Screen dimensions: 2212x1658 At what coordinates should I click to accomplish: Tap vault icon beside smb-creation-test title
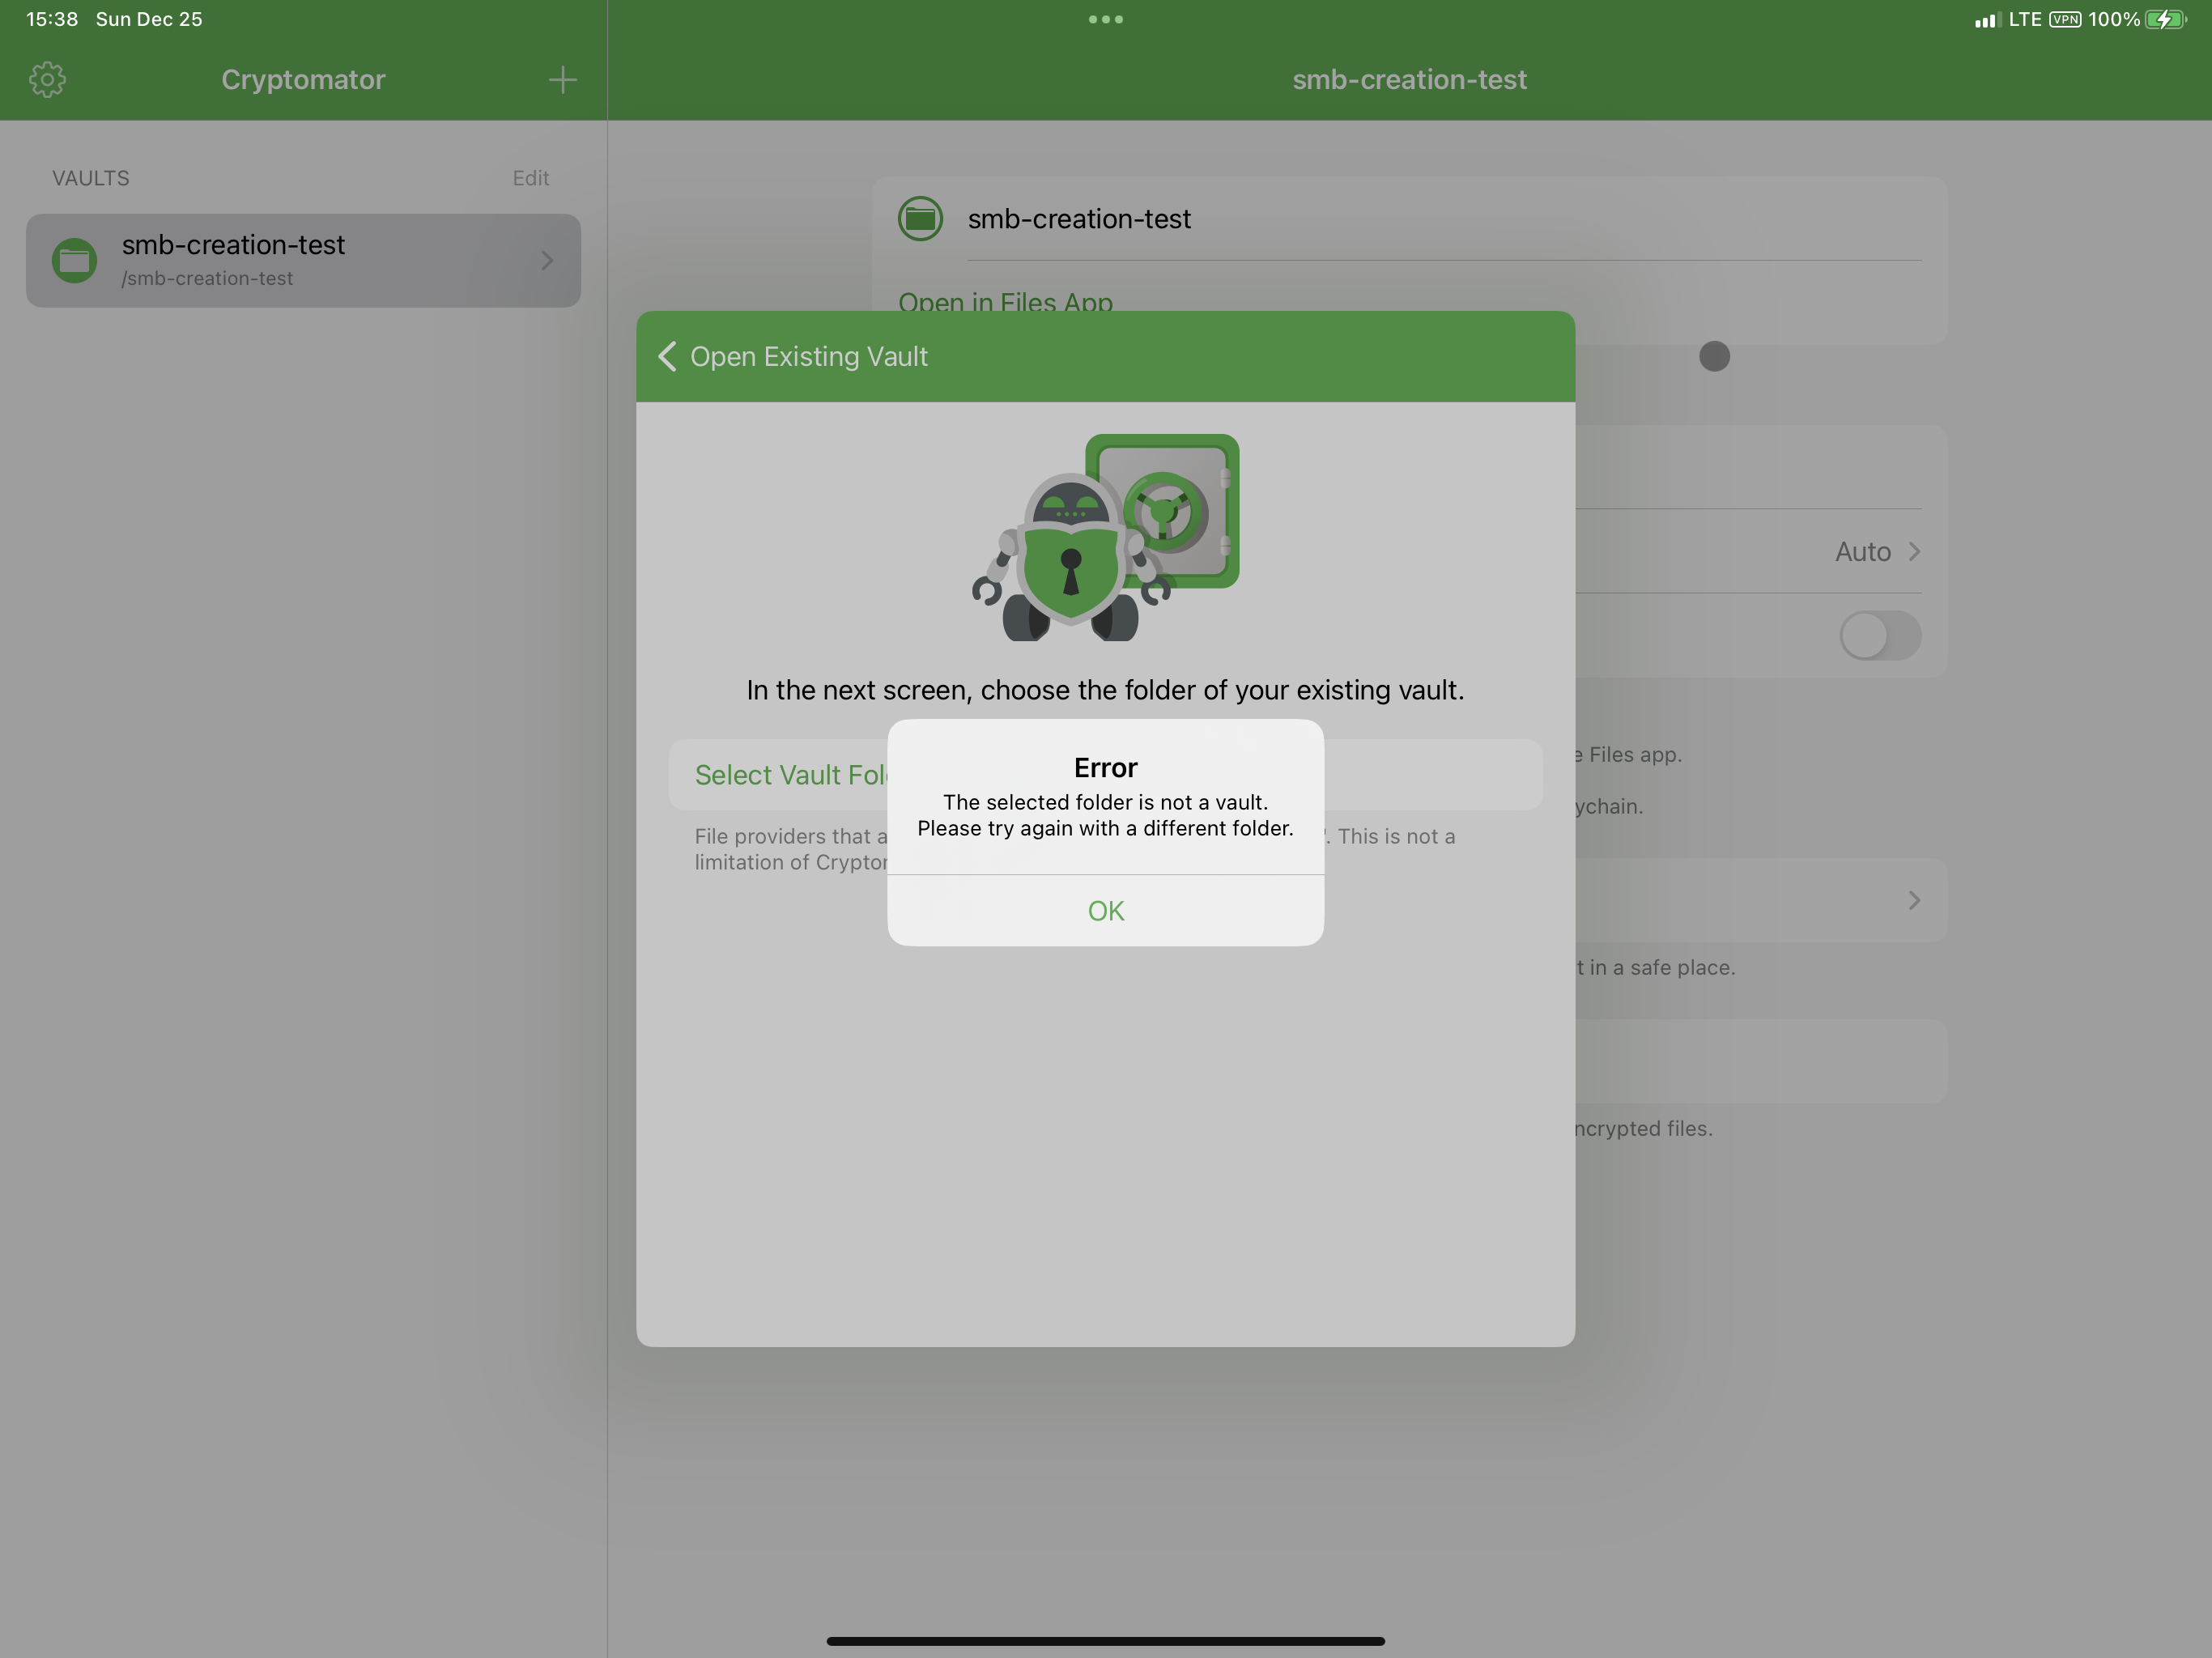click(919, 219)
